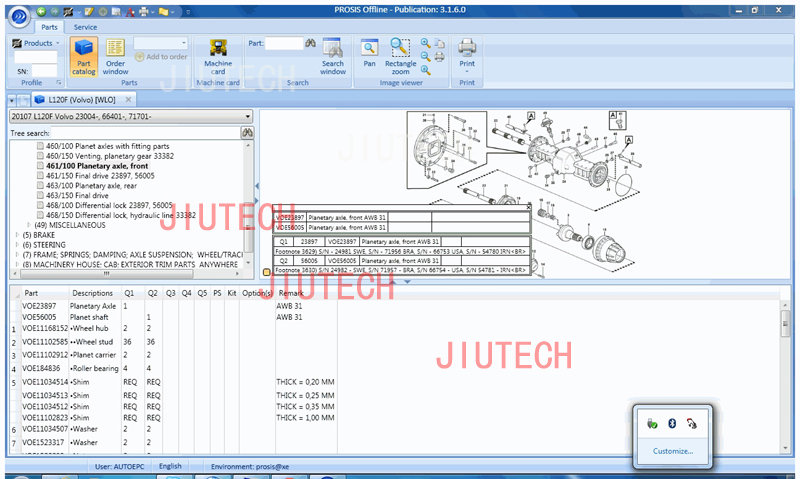The width and height of the screenshot is (800, 479).
Task: Click part number VOE11168152 Wheel hub row
Action: 45,329
